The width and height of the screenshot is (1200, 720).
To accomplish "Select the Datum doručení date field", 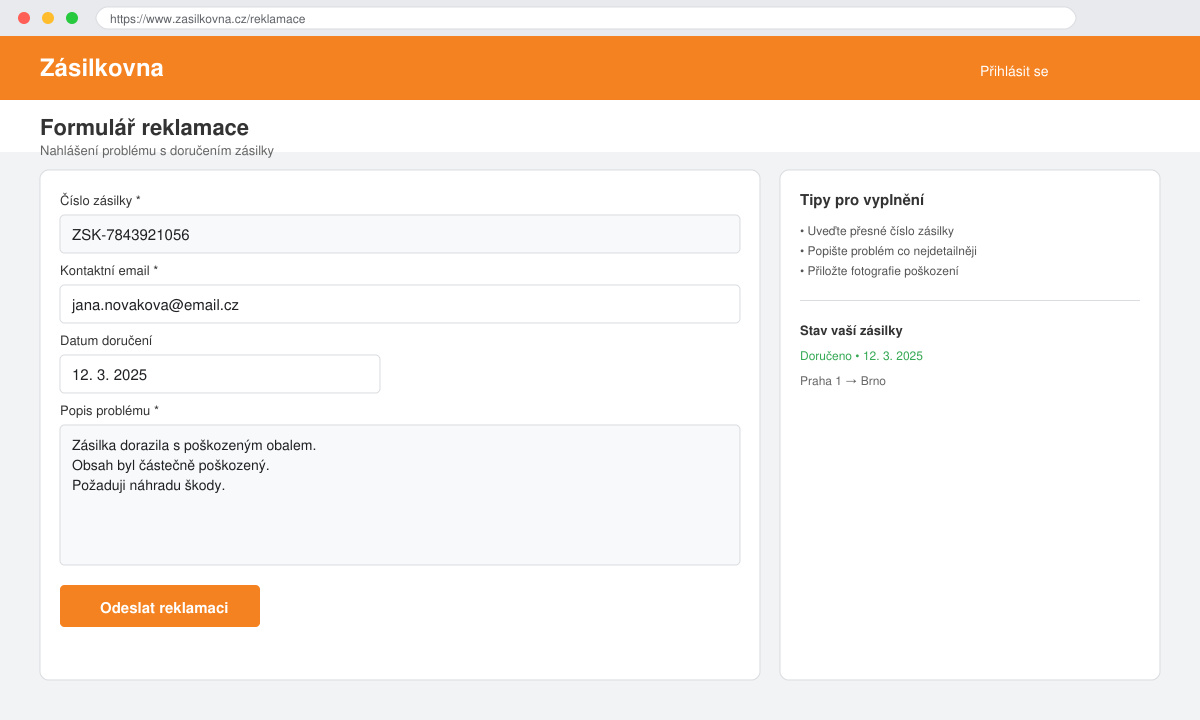I will (220, 374).
